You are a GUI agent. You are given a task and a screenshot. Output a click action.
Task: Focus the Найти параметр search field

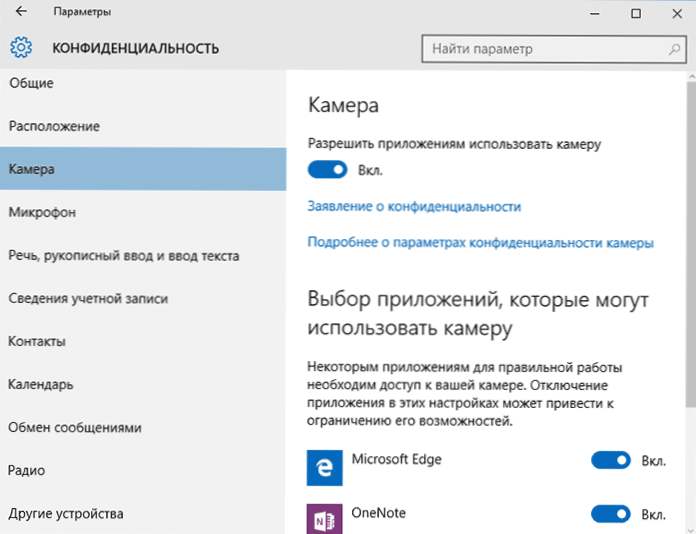click(x=554, y=49)
